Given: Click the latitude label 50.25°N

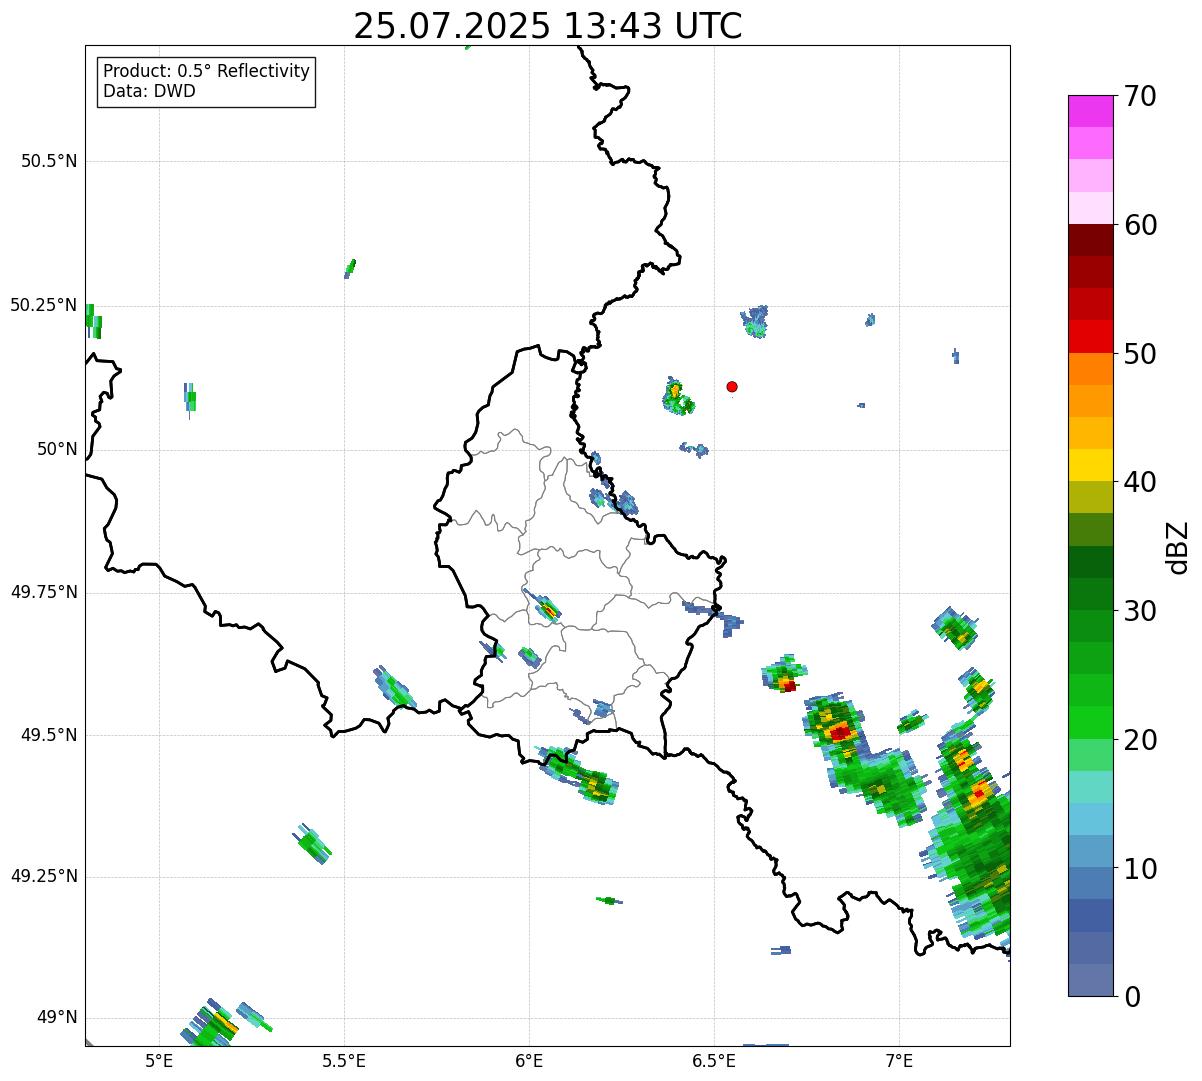Looking at the screenshot, I should (x=43, y=305).
